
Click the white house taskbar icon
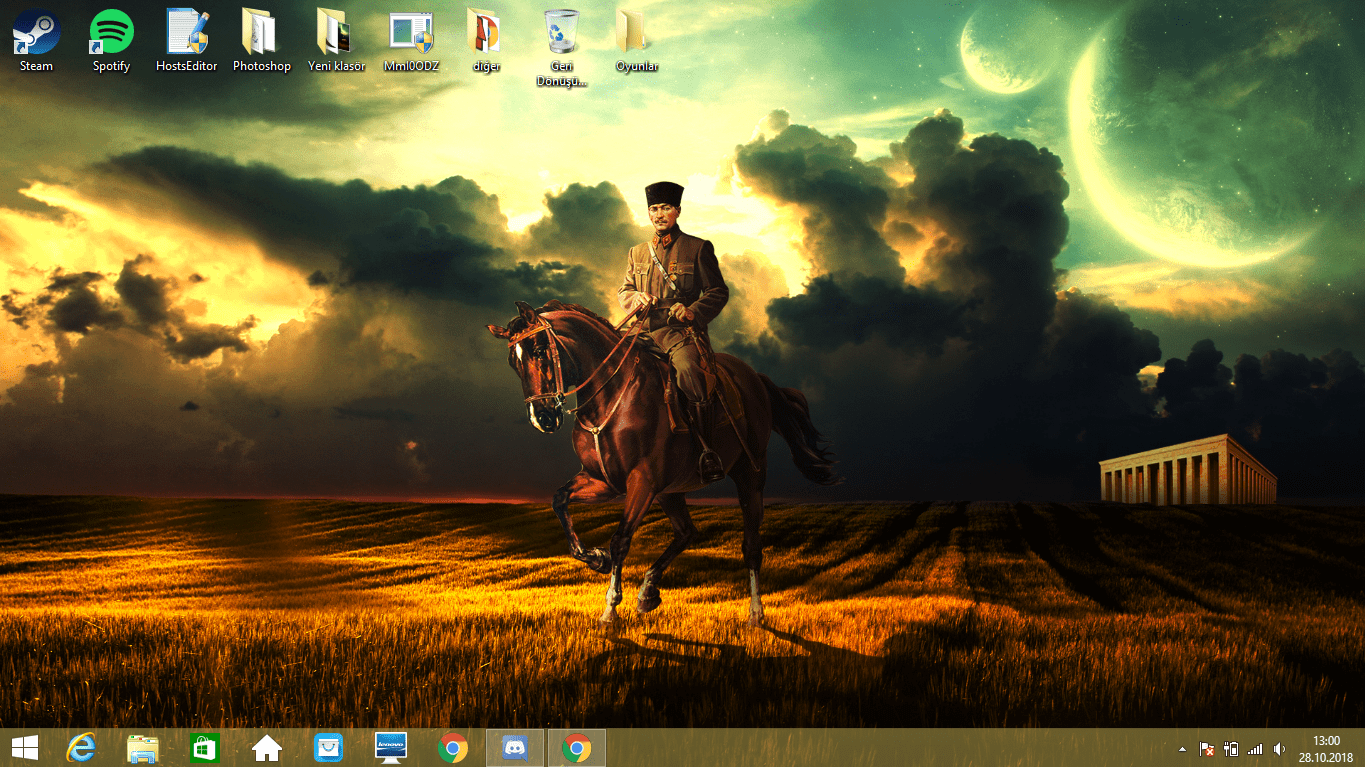[x=266, y=748]
